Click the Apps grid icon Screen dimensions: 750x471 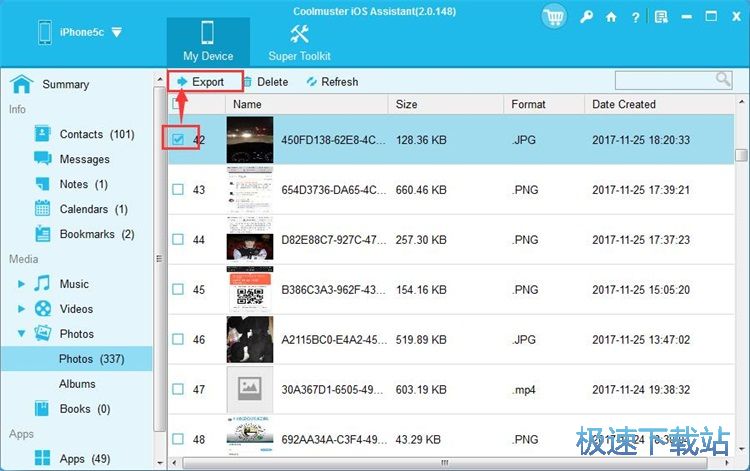point(42,458)
